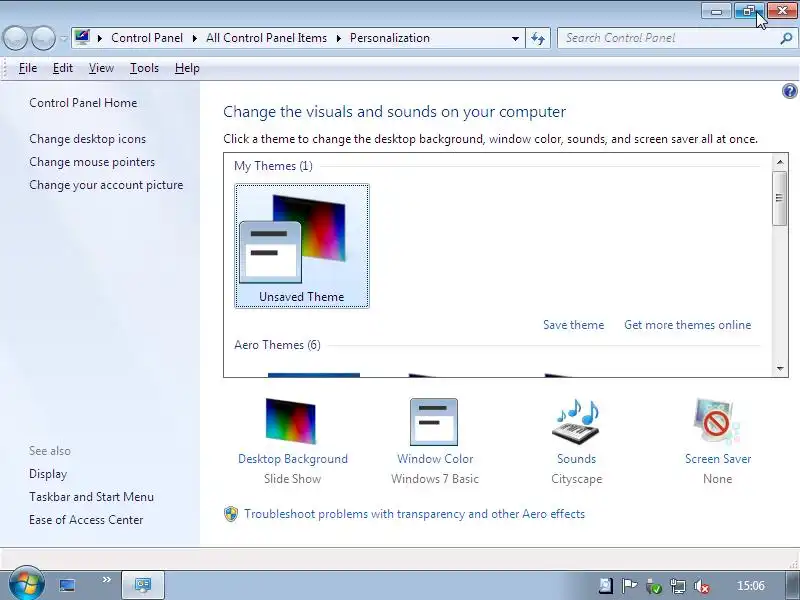800x600 pixels.
Task: Click the first tray icon left of flag
Action: pyautogui.click(x=606, y=586)
